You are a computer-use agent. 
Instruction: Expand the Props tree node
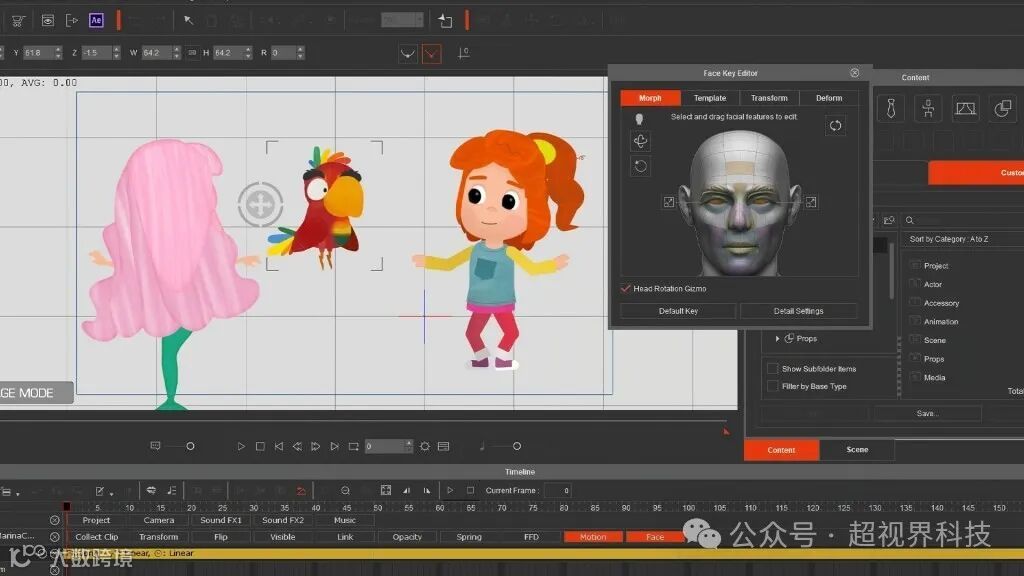pyautogui.click(x=778, y=339)
